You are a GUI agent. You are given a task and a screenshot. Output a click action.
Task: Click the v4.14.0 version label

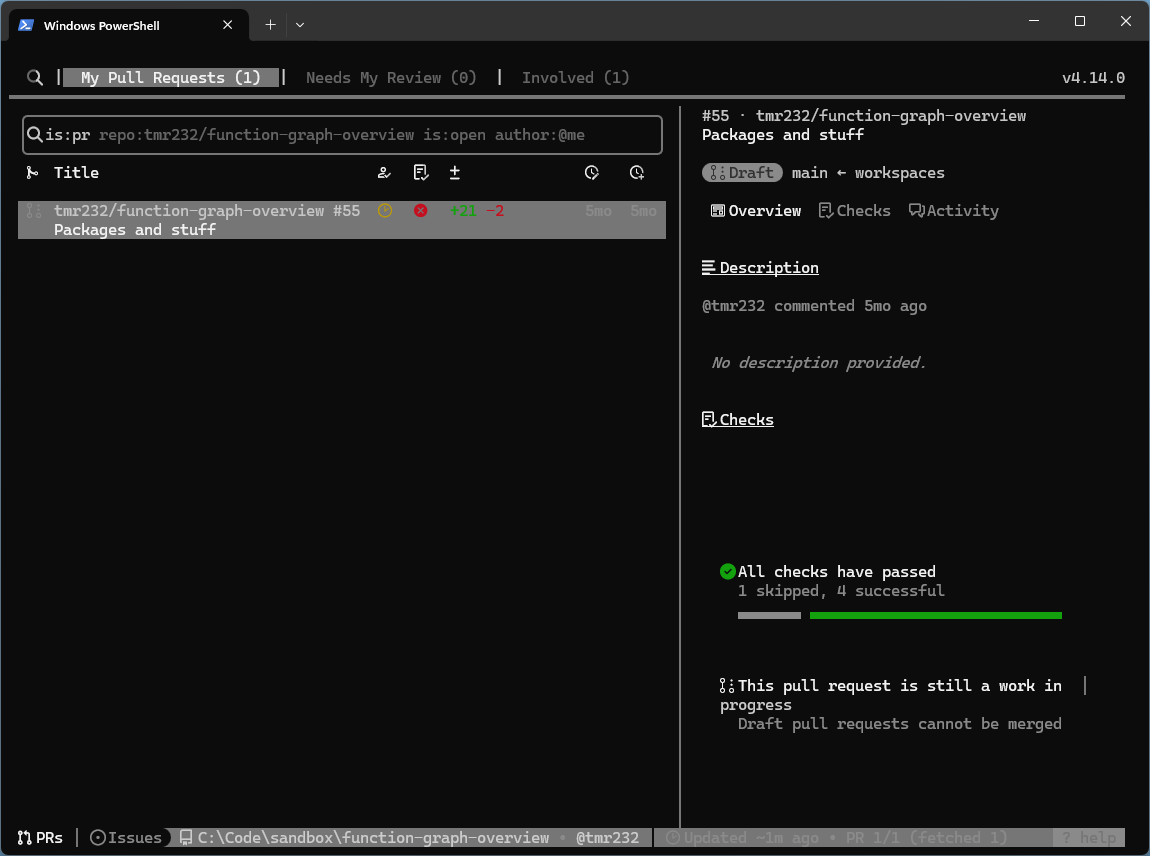(1093, 78)
